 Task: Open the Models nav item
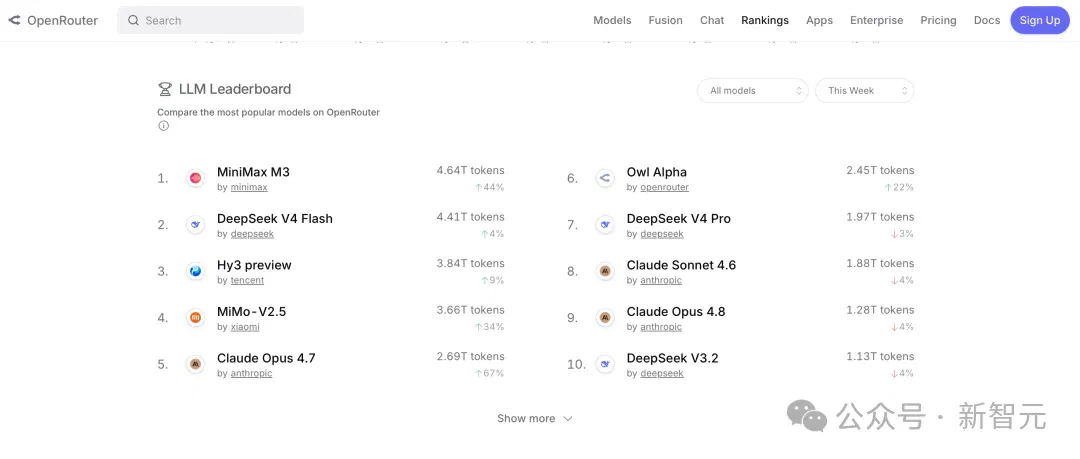[612, 21]
